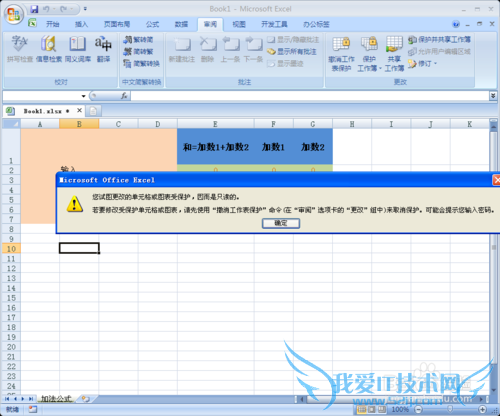The width and height of the screenshot is (500, 416).
Task: Click Protect and Share Workbook
Action: (x=439, y=40)
